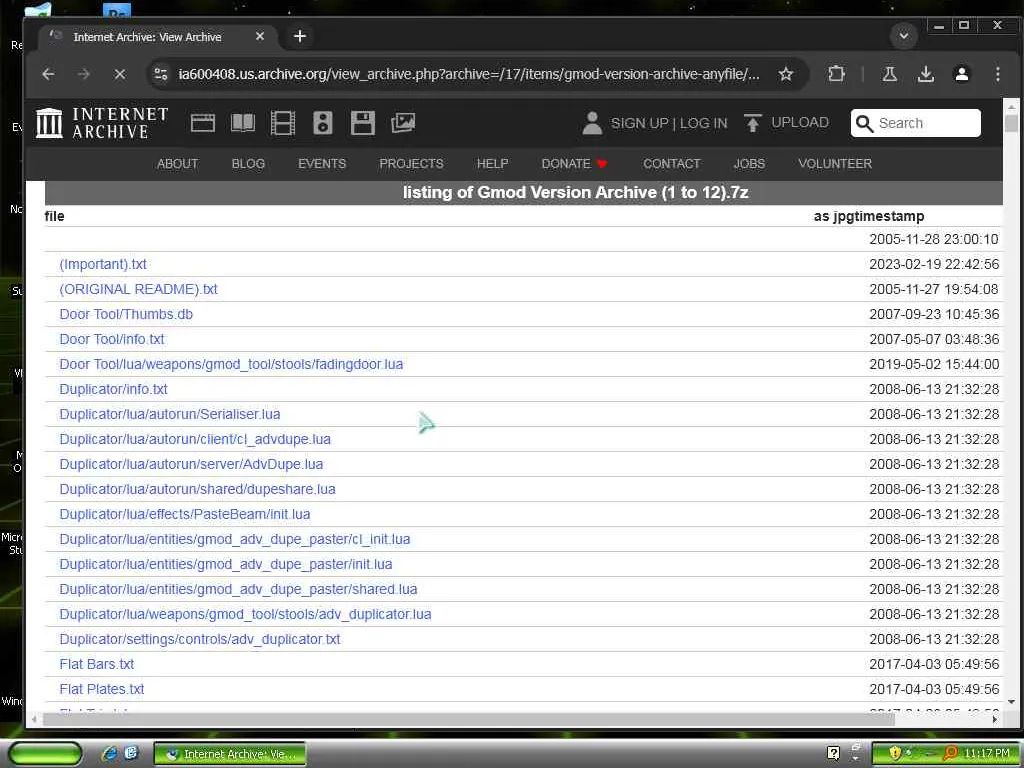Screen dimensions: 1024x768
Task: Click the green Start button
Action: (x=46, y=754)
